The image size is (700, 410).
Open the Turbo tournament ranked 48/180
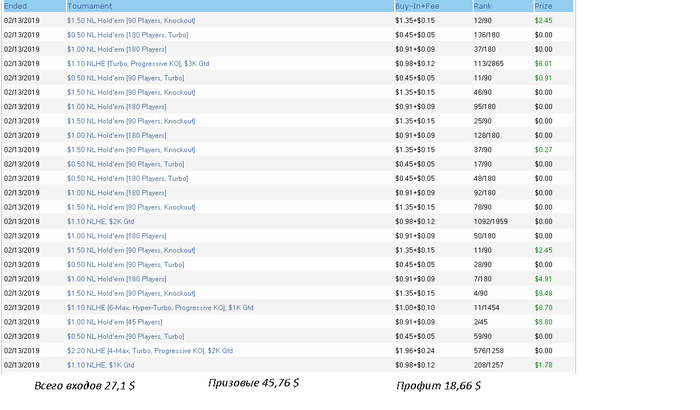pyautogui.click(x=128, y=178)
